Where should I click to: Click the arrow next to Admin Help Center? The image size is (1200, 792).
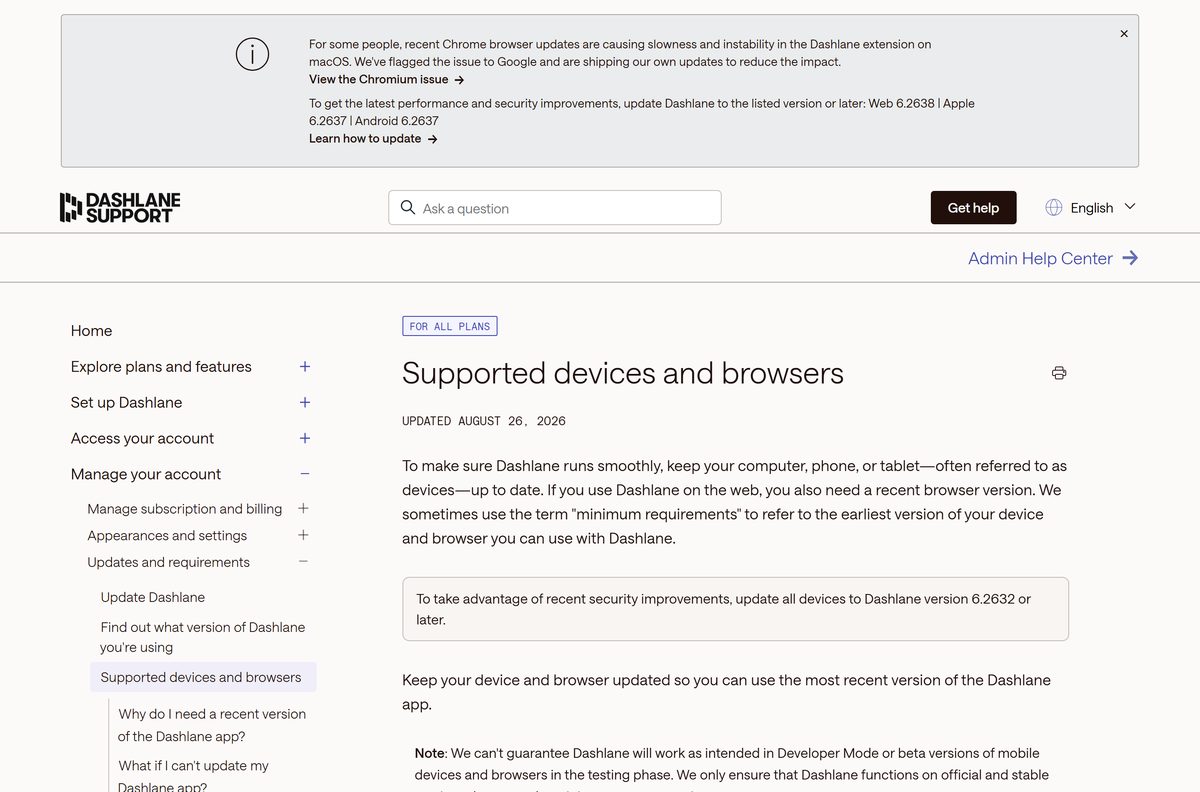(x=1130, y=258)
